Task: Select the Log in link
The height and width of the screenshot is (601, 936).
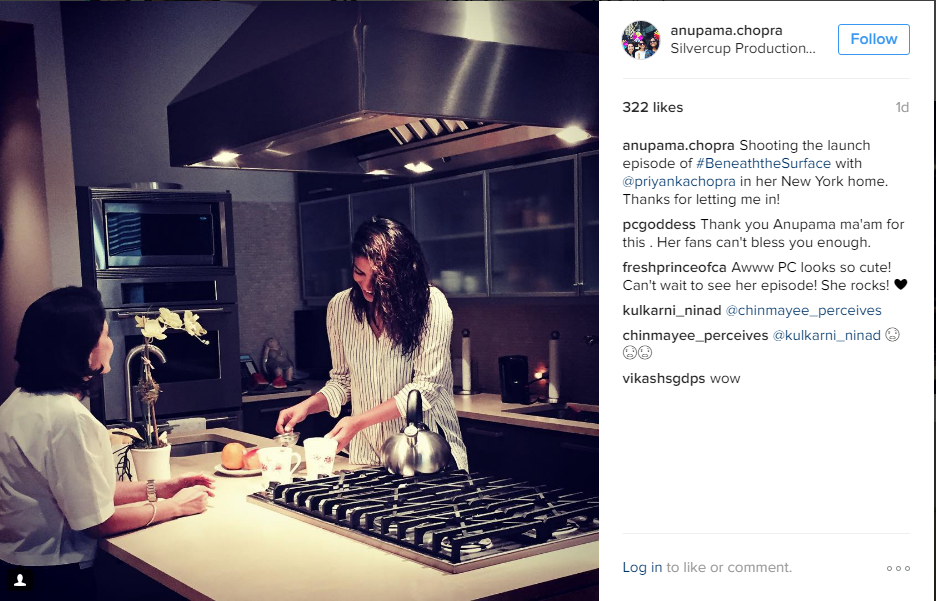Action: click(642, 568)
